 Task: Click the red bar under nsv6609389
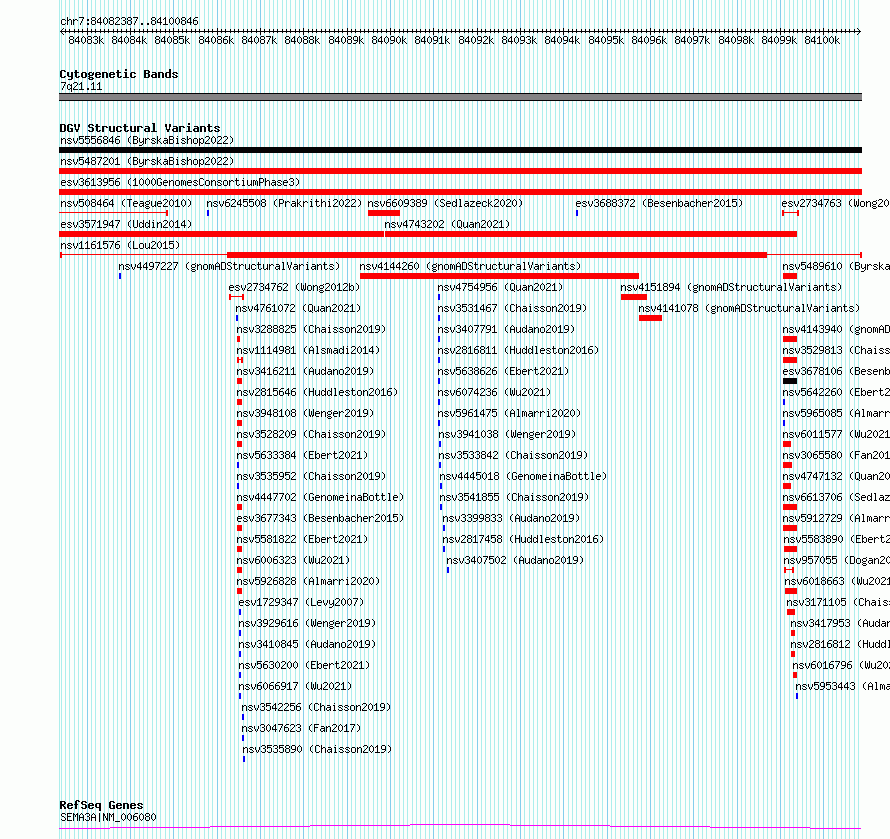tap(384, 213)
